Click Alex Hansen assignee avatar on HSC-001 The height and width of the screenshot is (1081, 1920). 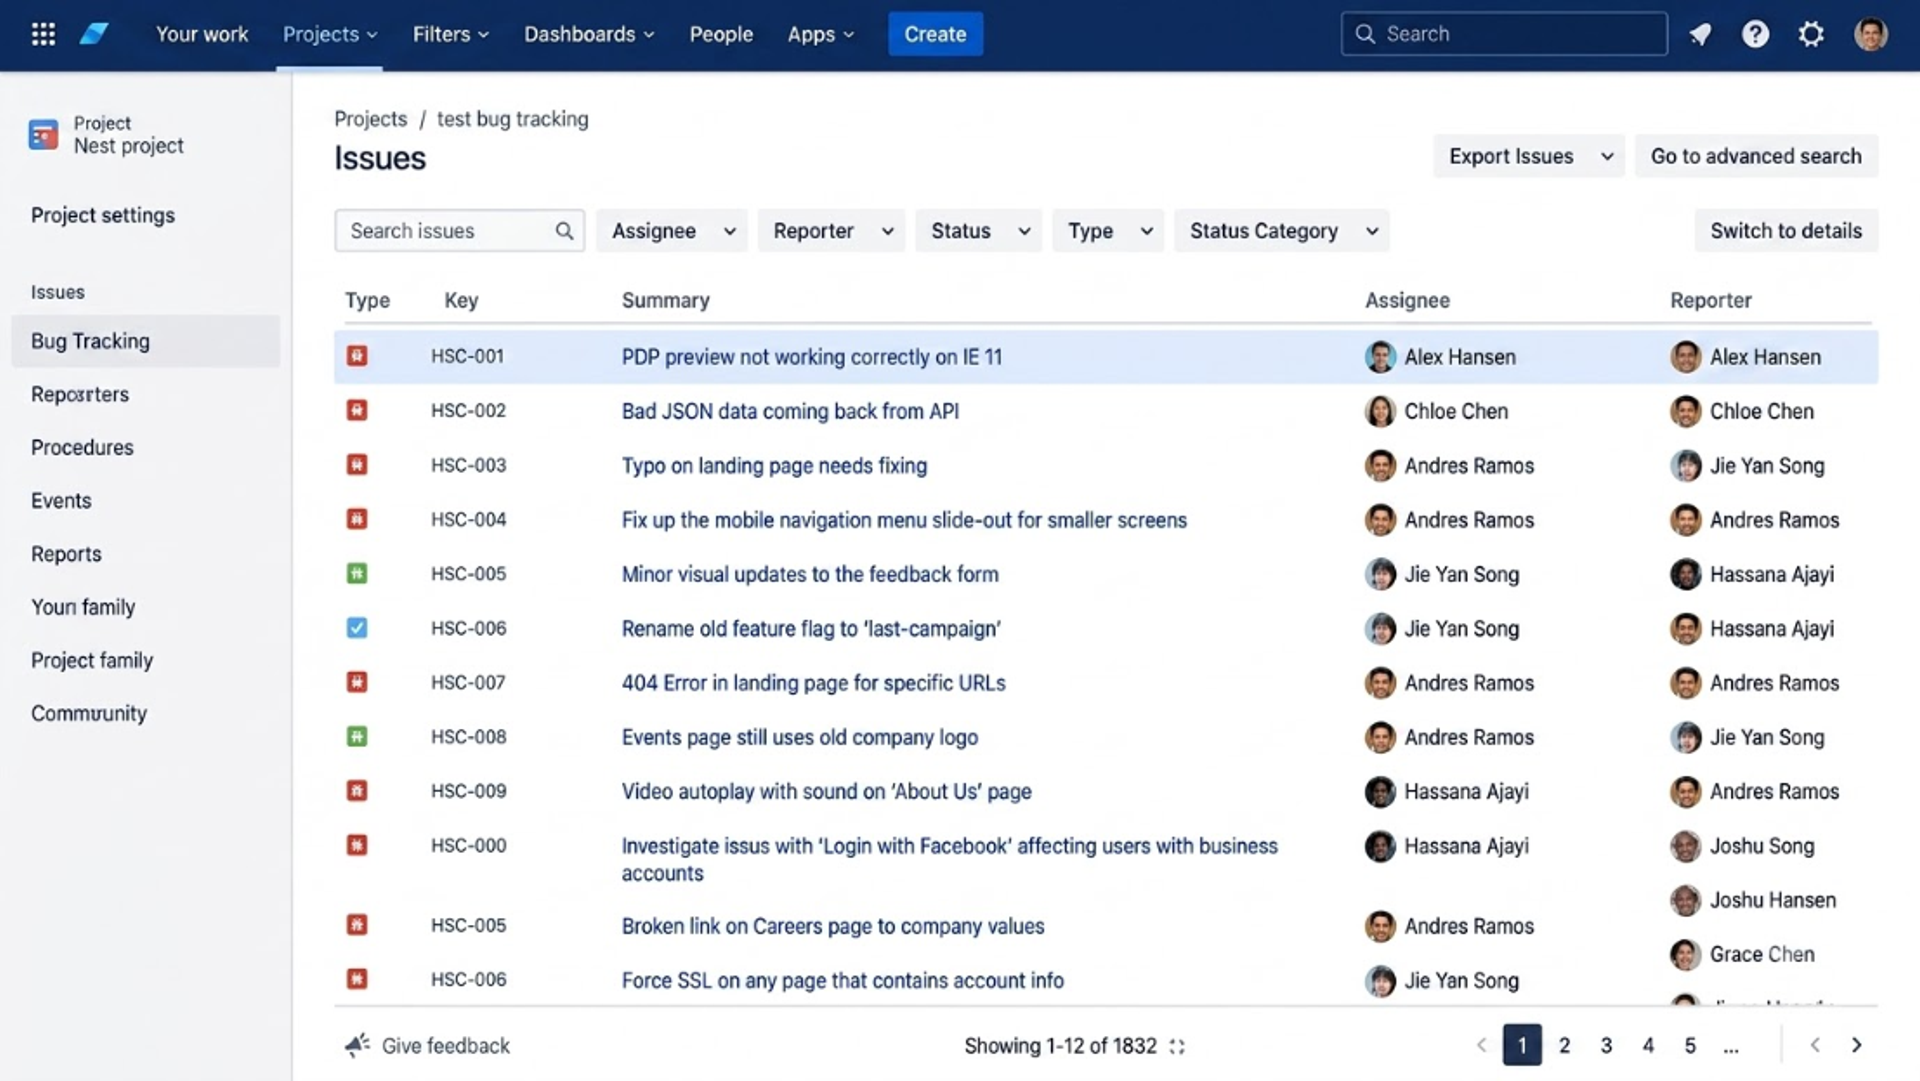click(1380, 357)
